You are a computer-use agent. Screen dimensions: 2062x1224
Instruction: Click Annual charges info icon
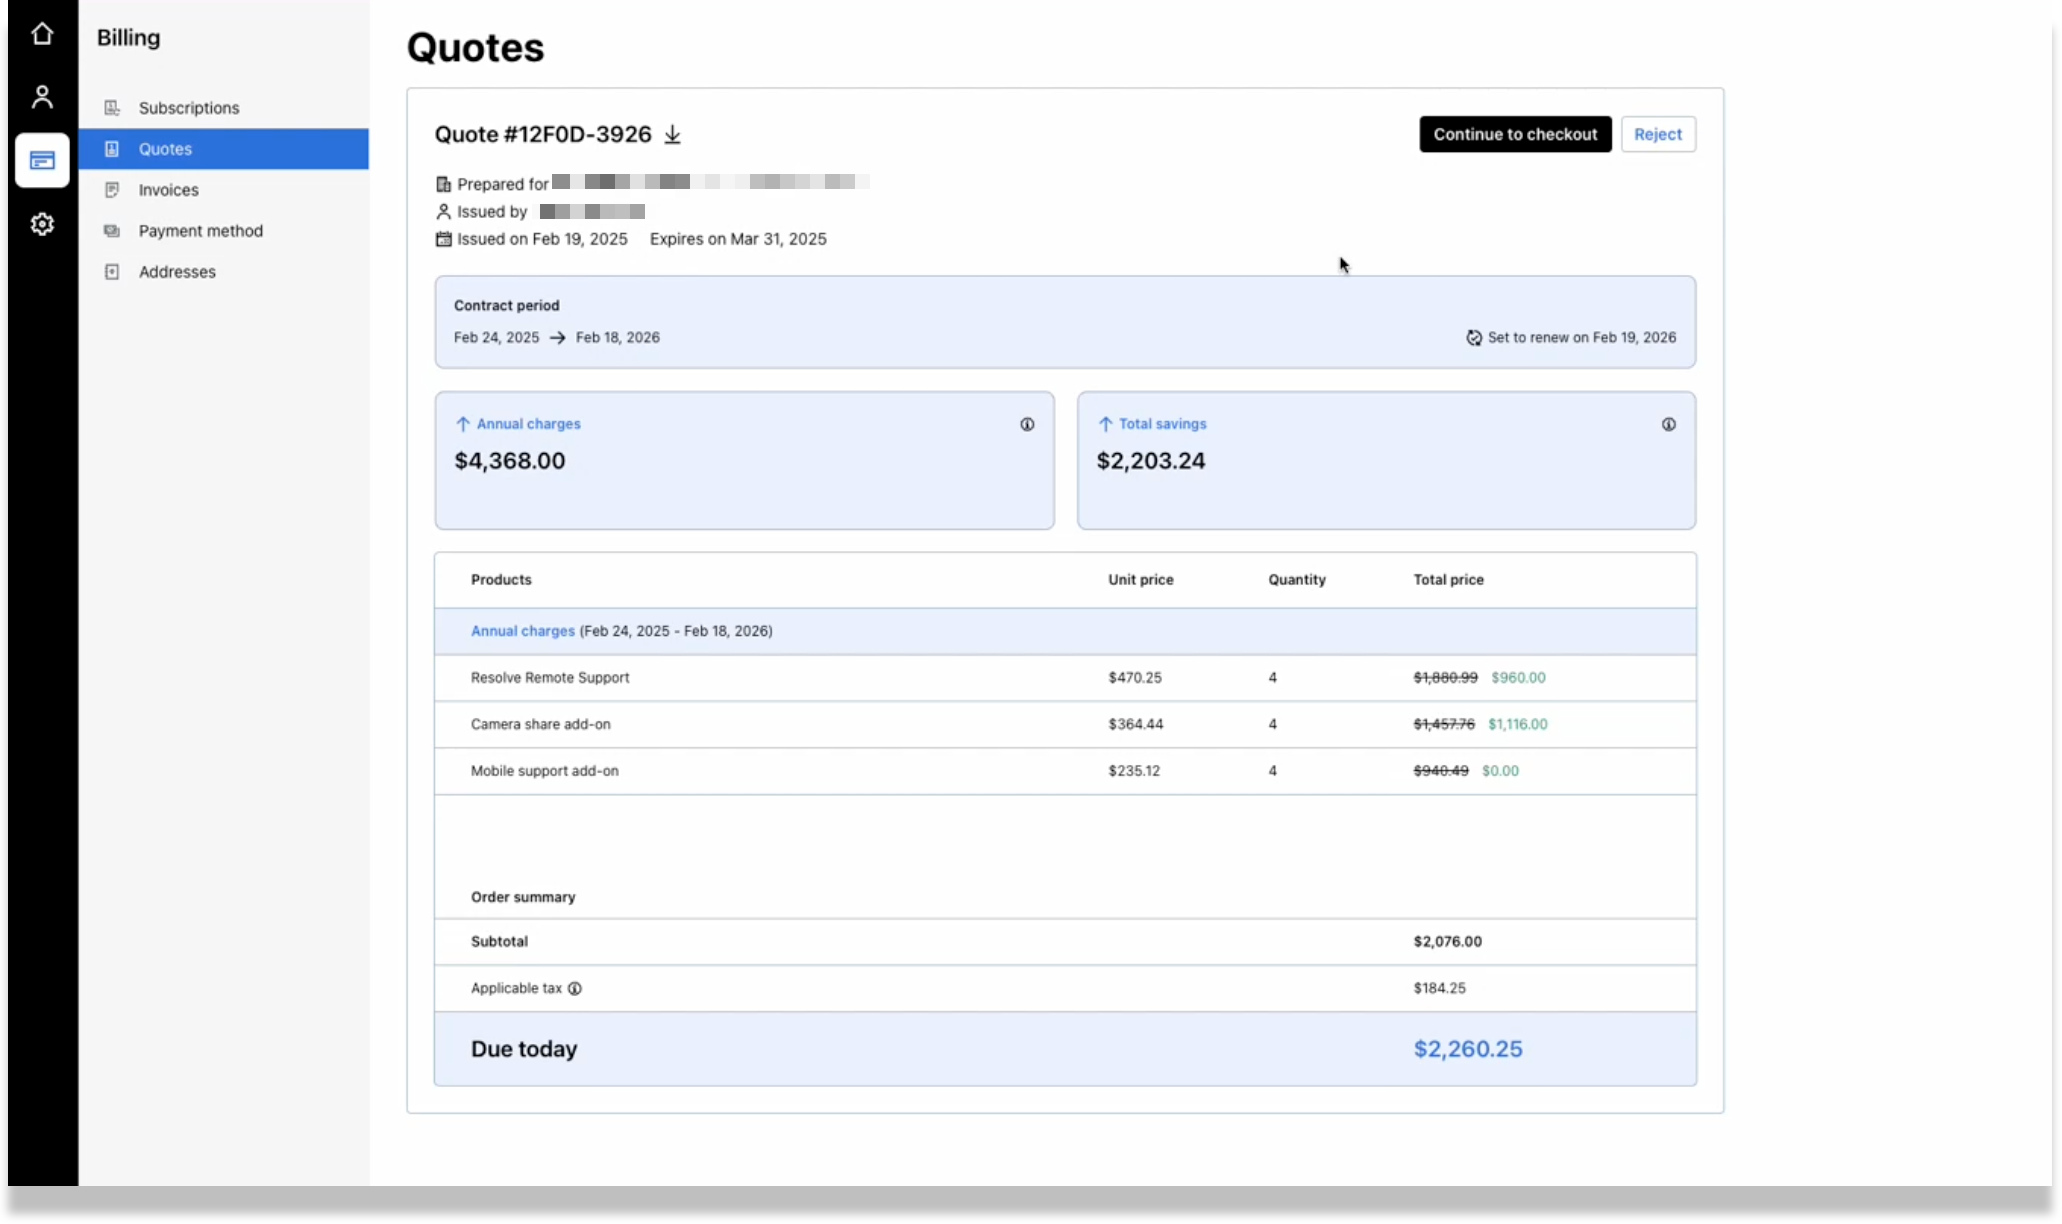click(x=1027, y=424)
